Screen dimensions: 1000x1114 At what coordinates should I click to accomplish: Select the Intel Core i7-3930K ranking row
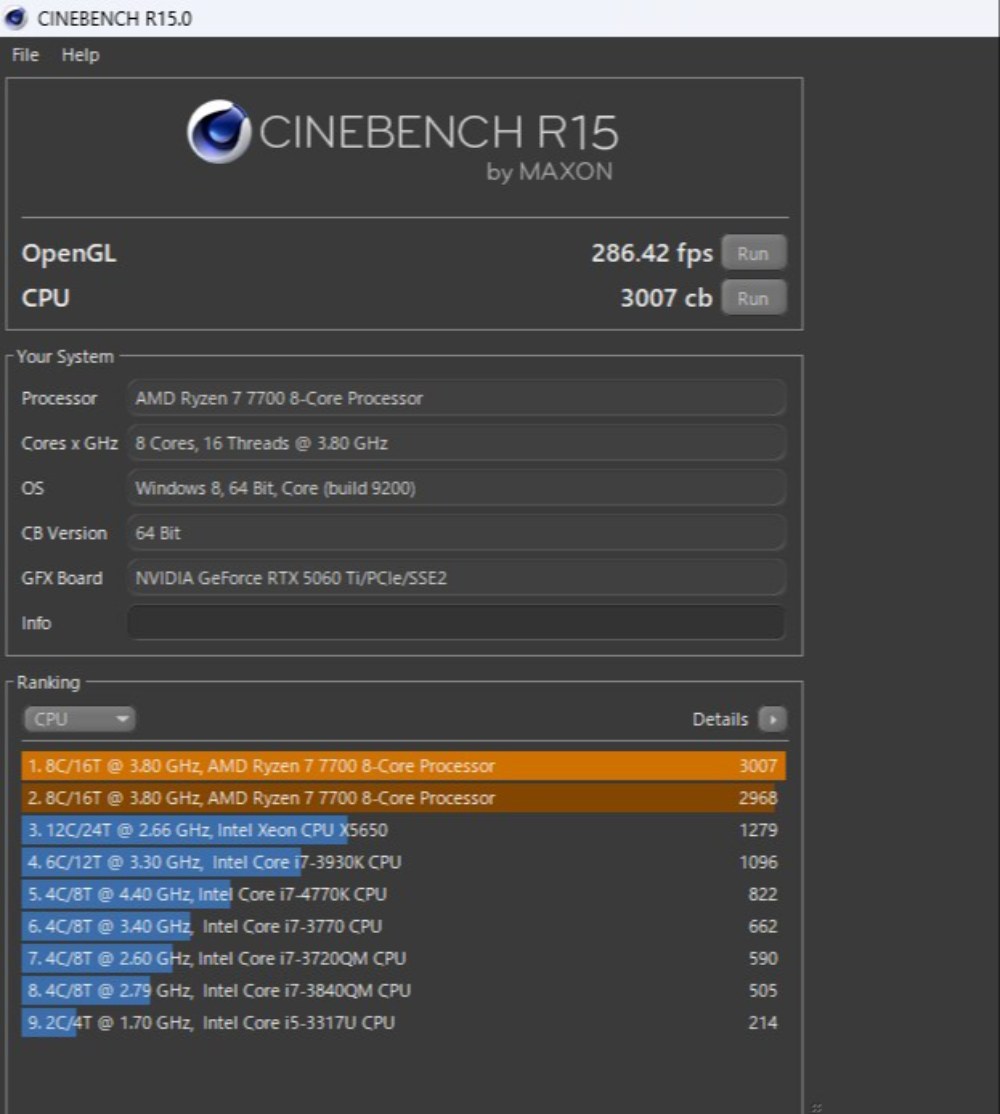click(403, 862)
